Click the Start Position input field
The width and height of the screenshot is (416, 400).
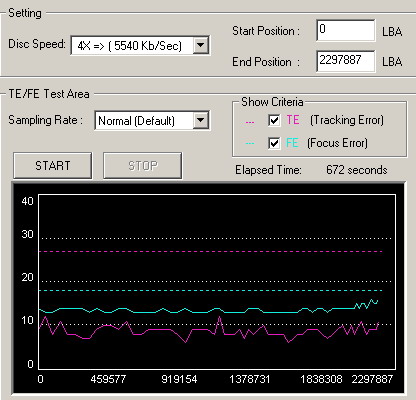[346, 30]
